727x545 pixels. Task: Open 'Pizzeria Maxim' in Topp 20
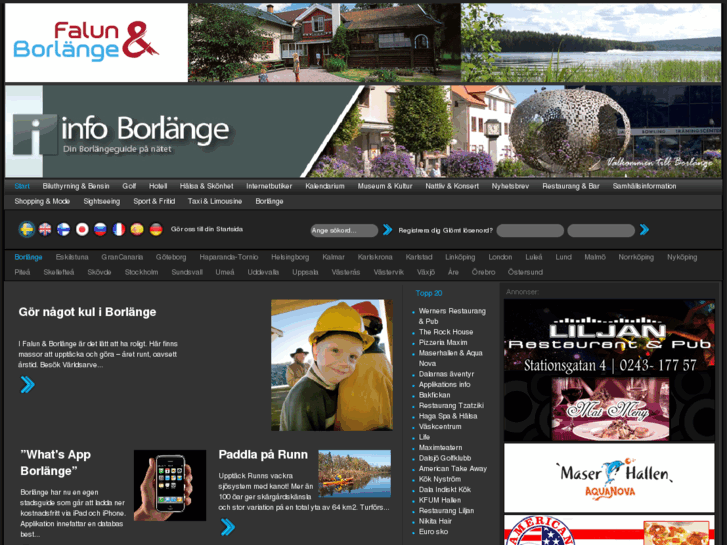tap(443, 342)
